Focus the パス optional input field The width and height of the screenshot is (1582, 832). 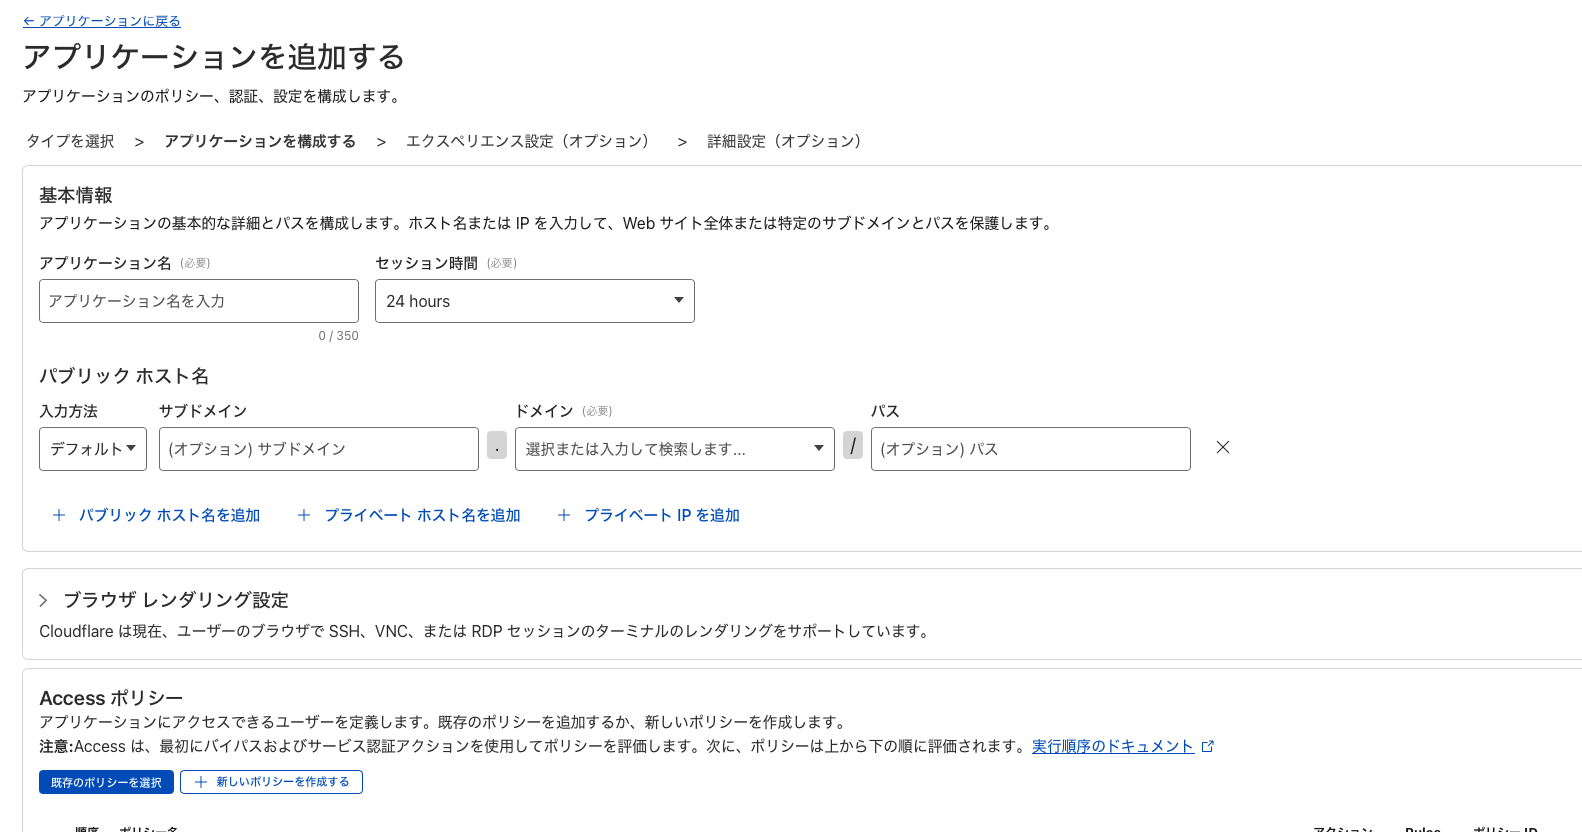coord(1031,449)
